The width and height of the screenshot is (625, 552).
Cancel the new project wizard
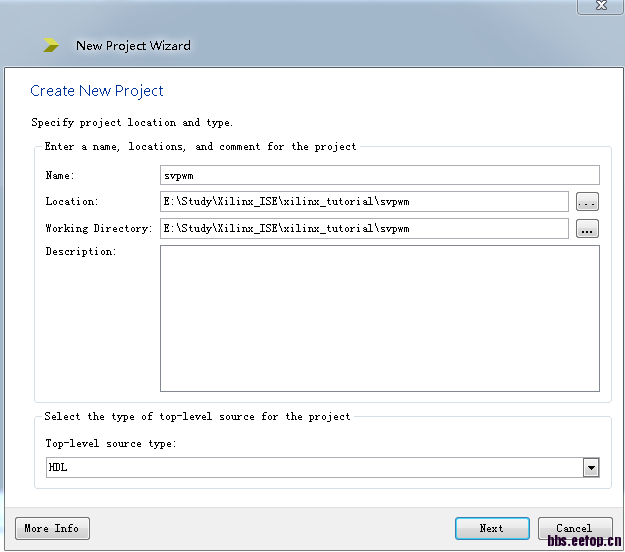click(574, 528)
